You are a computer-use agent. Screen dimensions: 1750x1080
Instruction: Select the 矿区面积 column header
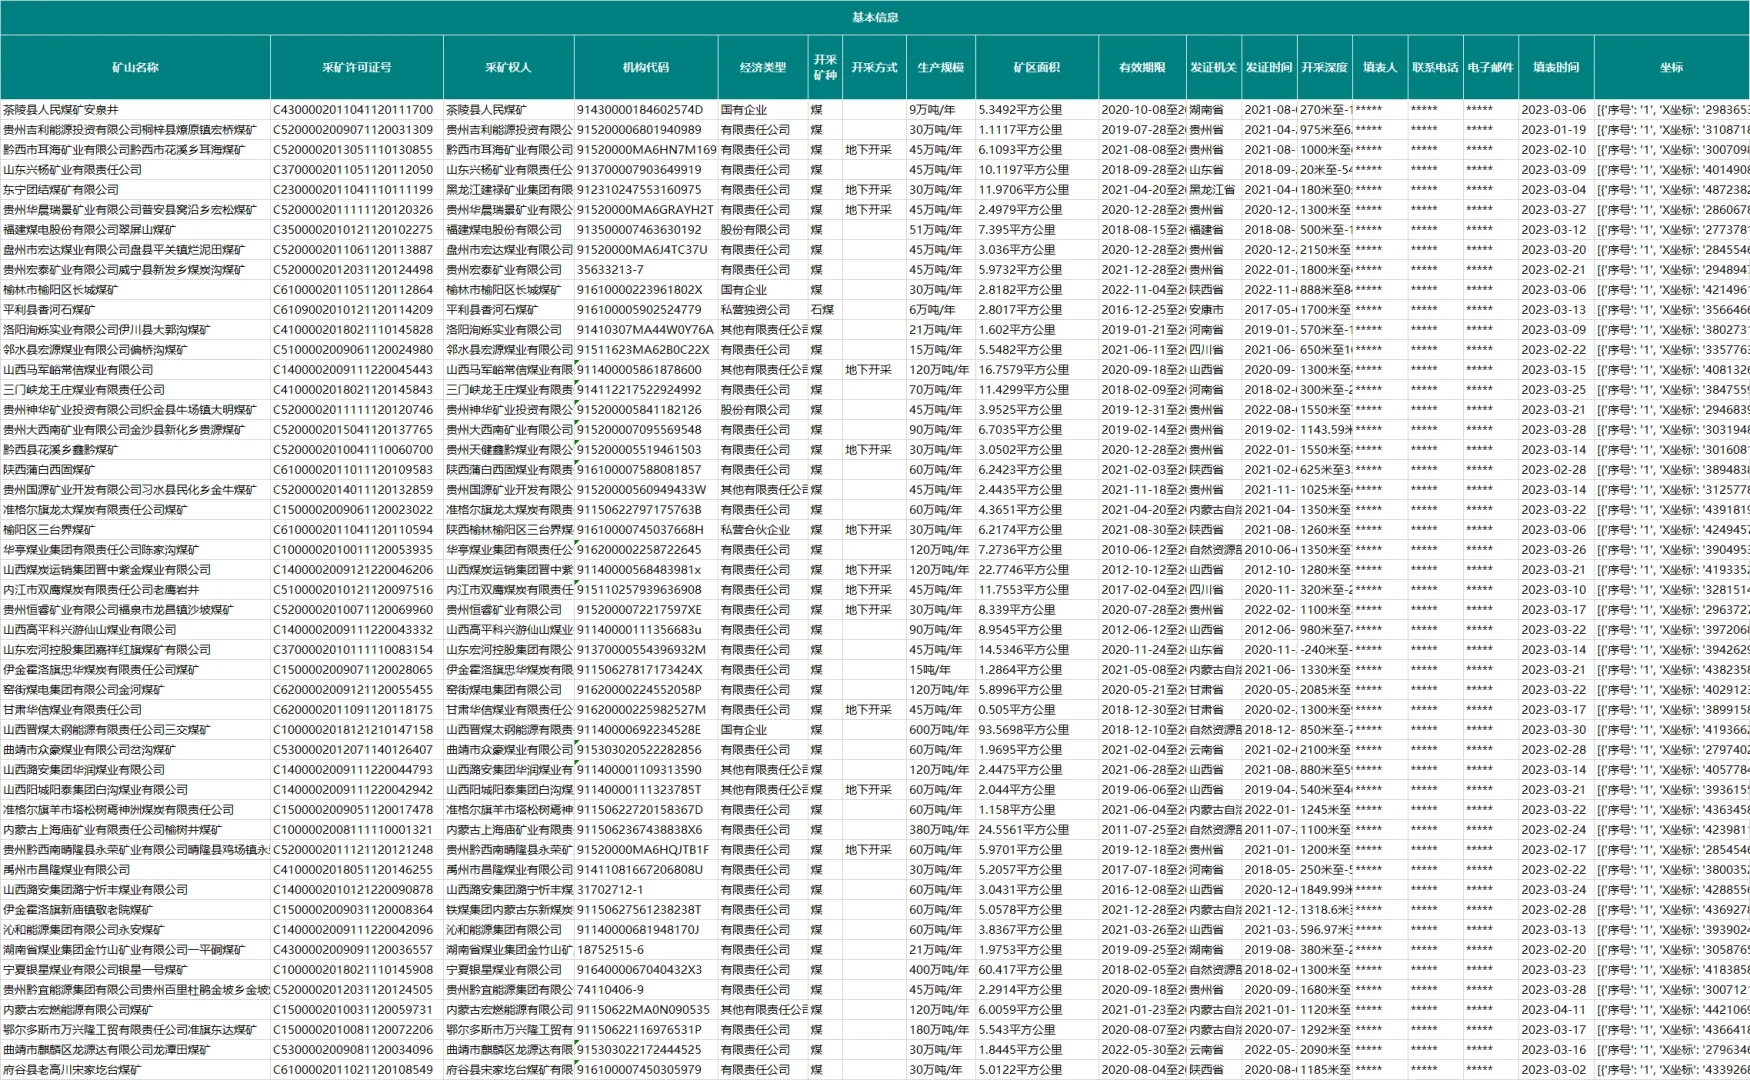(x=1037, y=67)
